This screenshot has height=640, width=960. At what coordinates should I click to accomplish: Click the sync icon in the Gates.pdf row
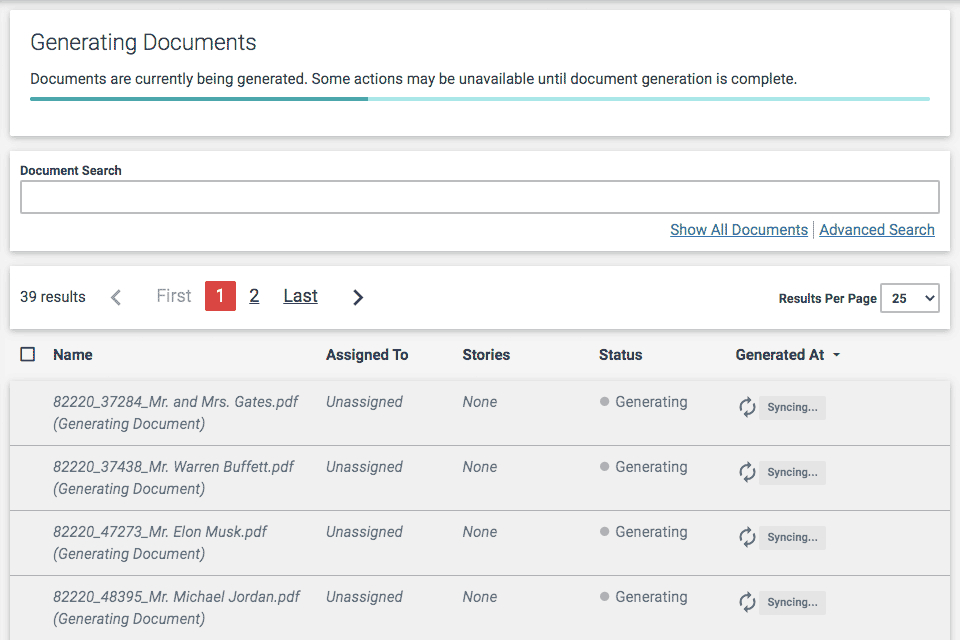pos(747,407)
